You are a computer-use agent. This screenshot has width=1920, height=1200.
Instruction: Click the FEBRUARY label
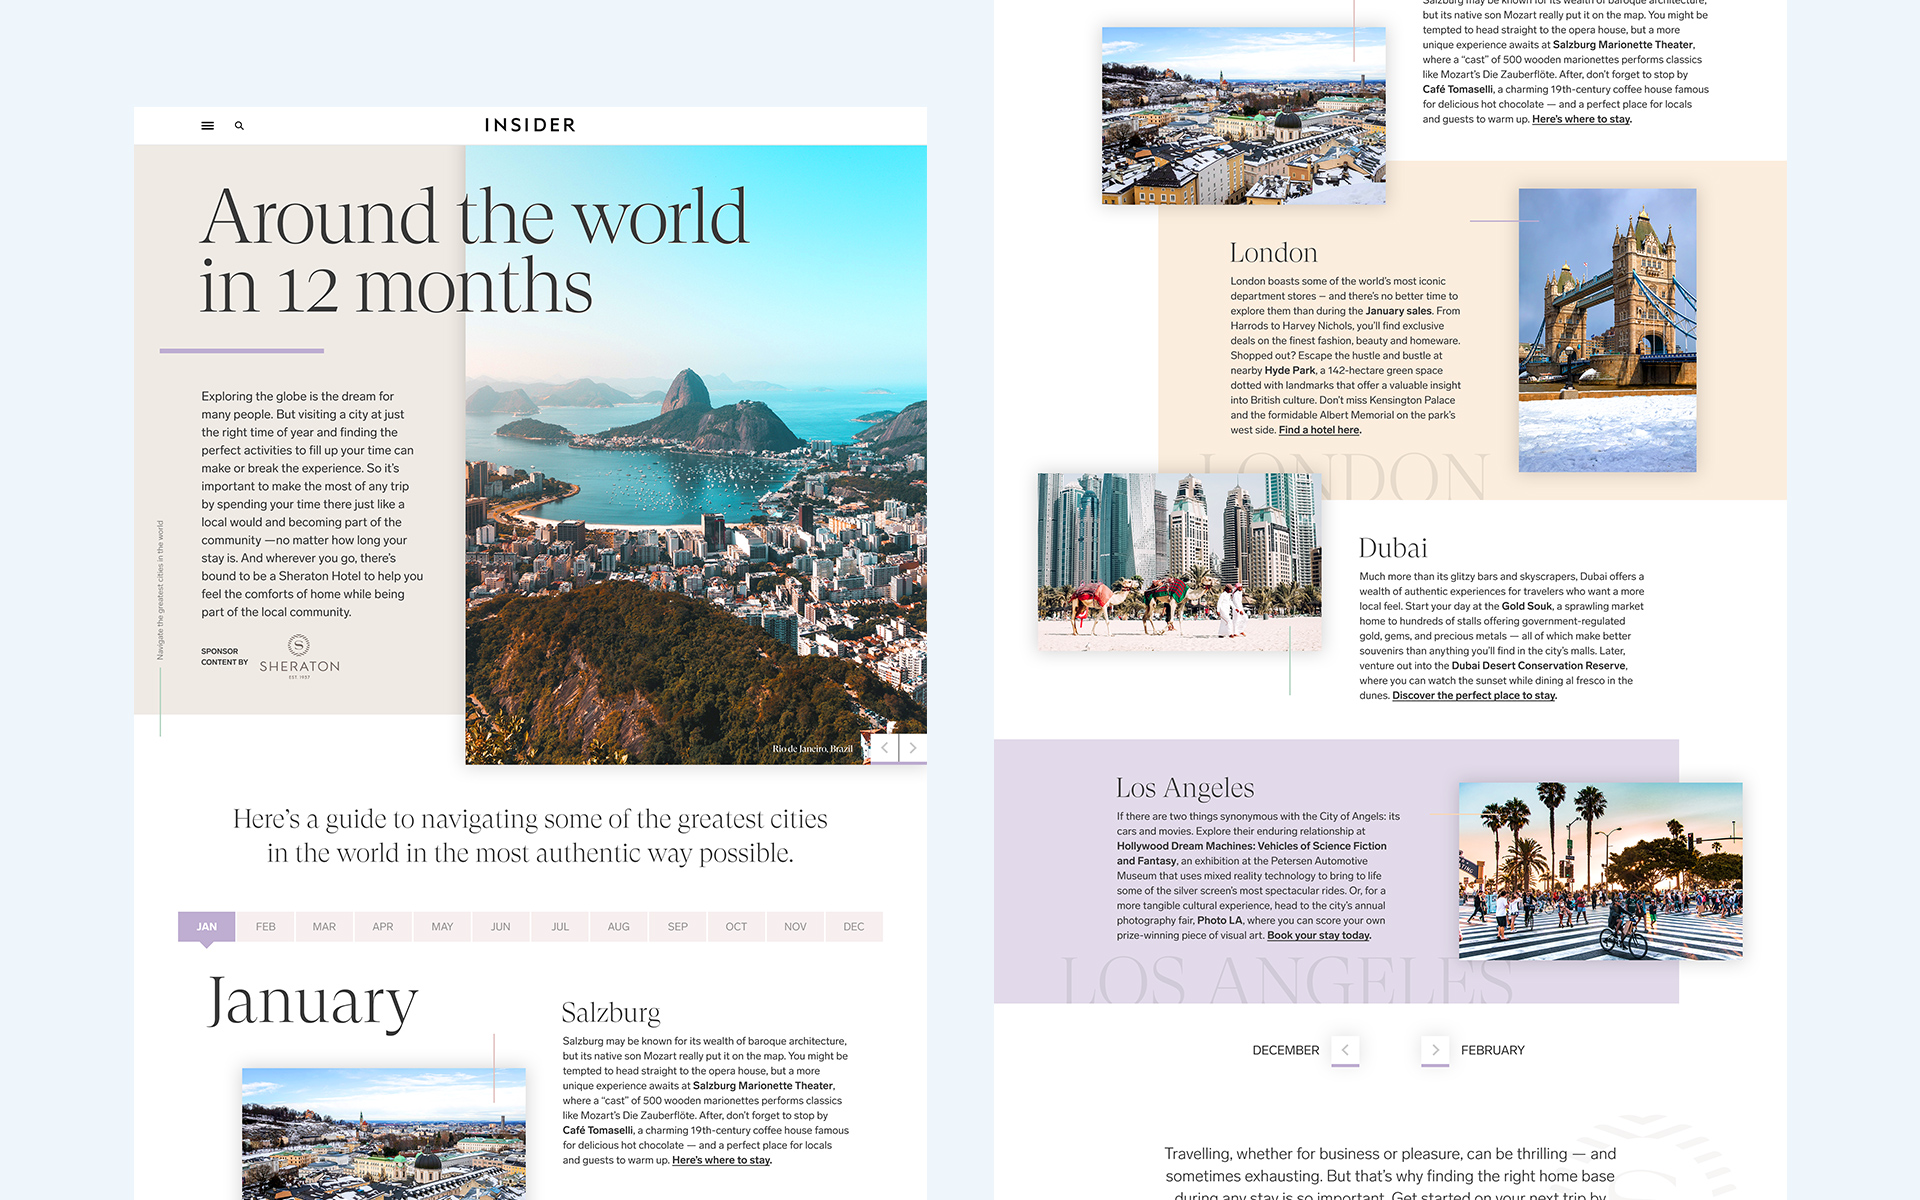[1492, 1050]
